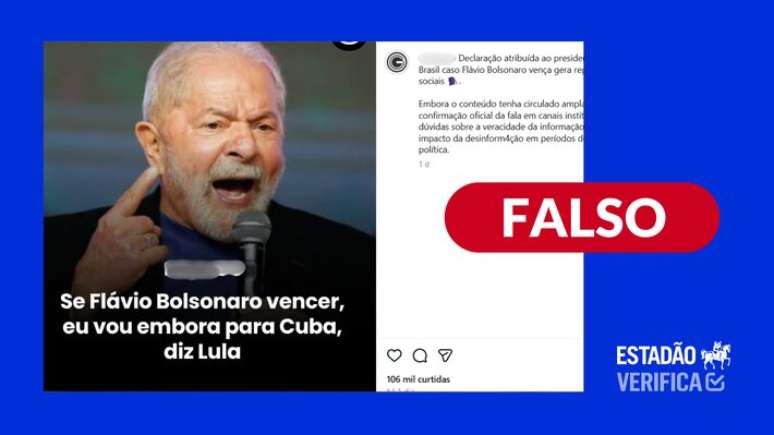Screen dimensions: 774x435
Task: Click the ESTADÃO logo text
Action: click(x=656, y=356)
